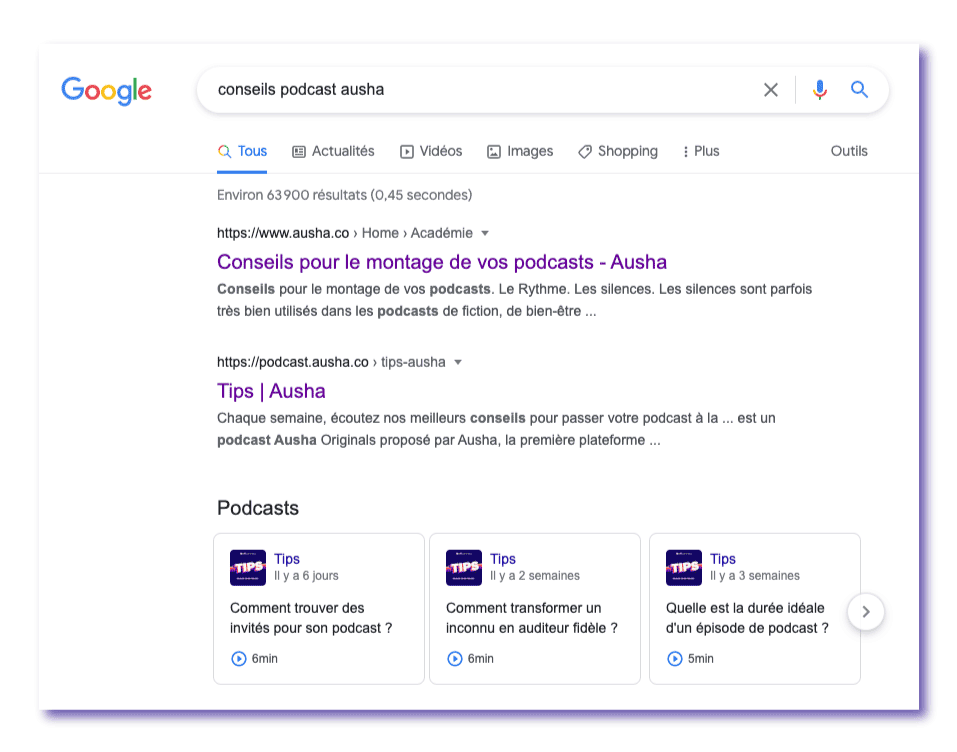Play the invités episode via its 6min play icon

click(x=239, y=659)
